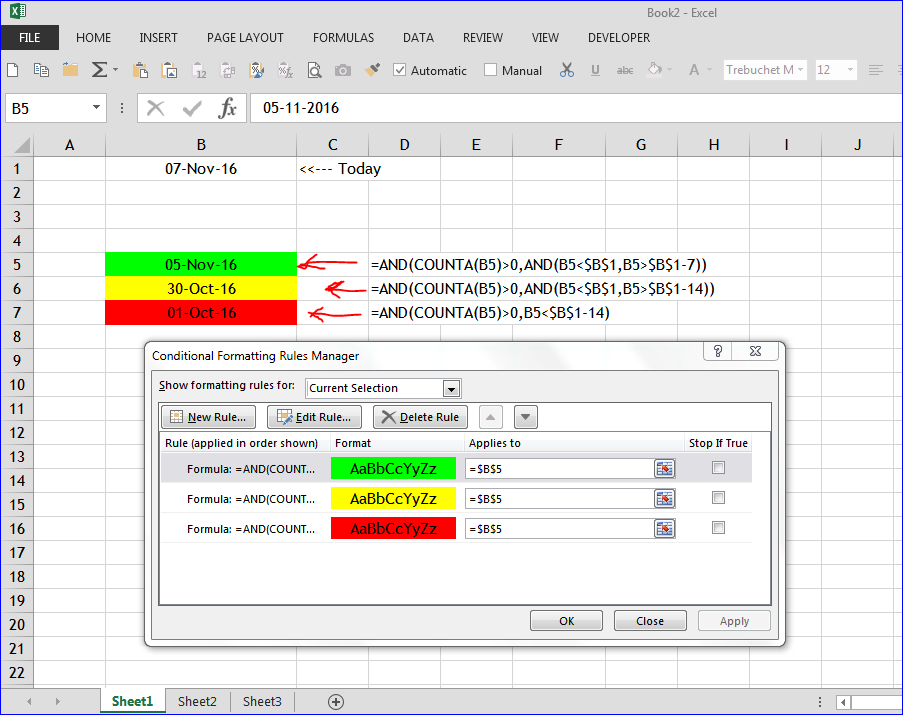Click the Fill Color bucket icon

click(654, 70)
